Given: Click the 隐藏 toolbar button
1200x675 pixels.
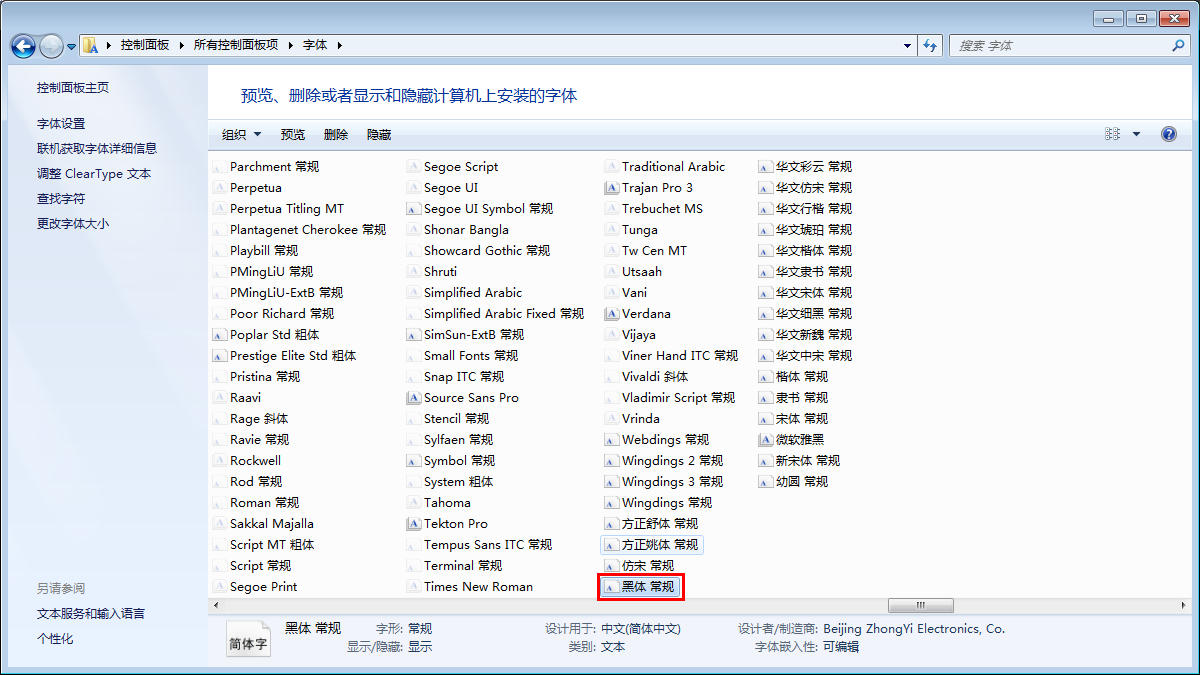Looking at the screenshot, I should (x=379, y=134).
